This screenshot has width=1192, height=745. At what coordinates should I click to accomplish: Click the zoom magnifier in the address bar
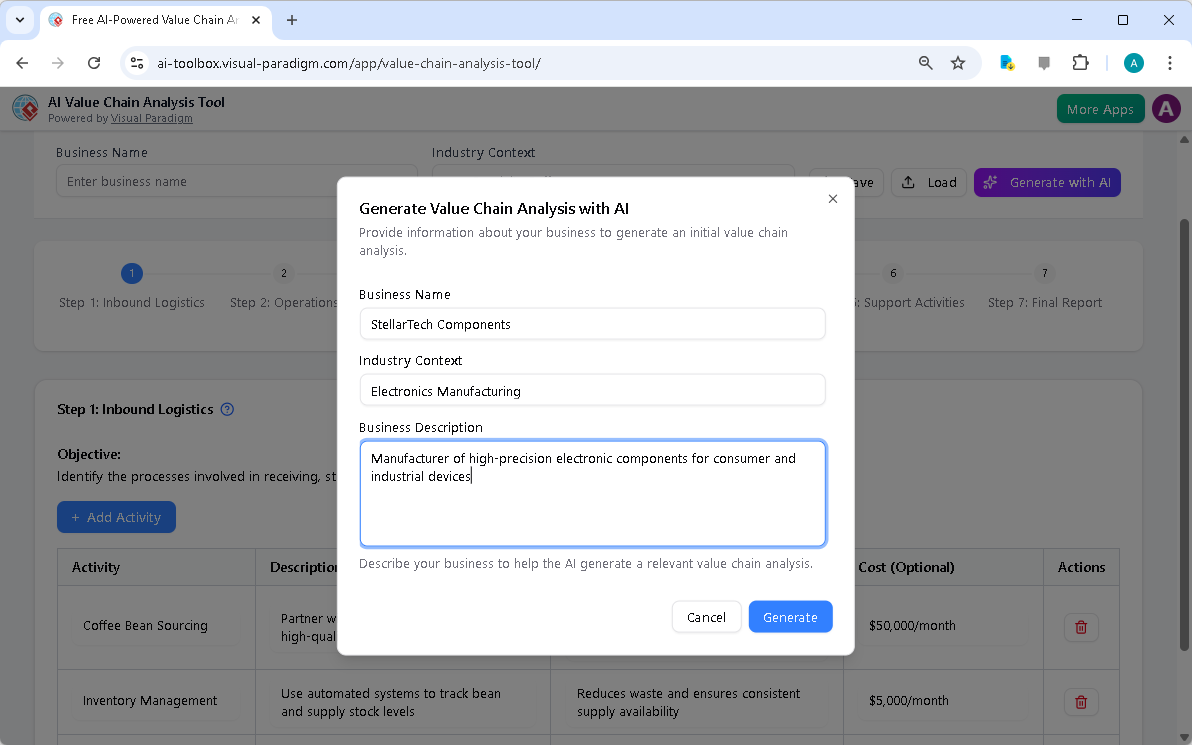click(x=925, y=62)
